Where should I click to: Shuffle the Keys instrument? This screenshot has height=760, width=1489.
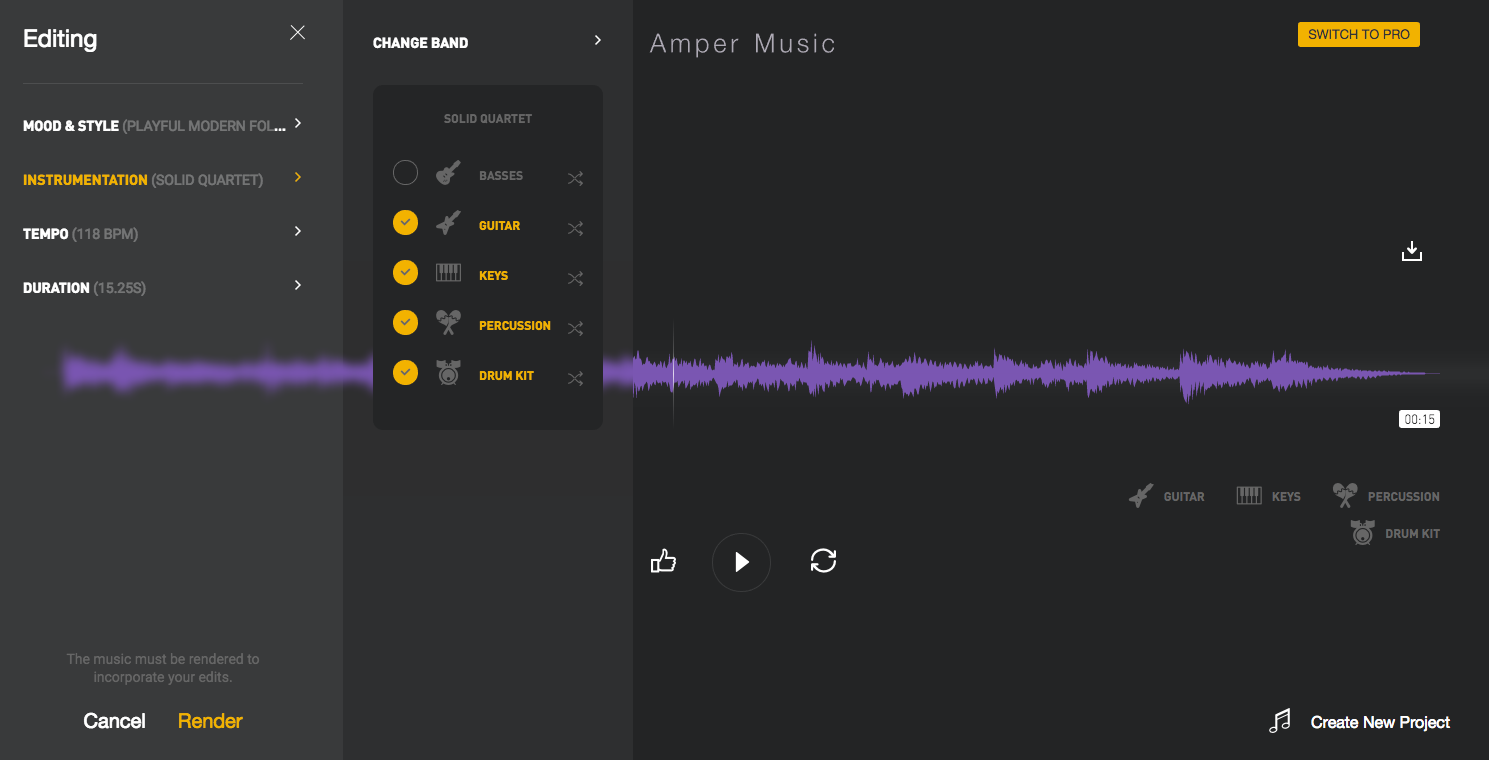pyautogui.click(x=575, y=278)
